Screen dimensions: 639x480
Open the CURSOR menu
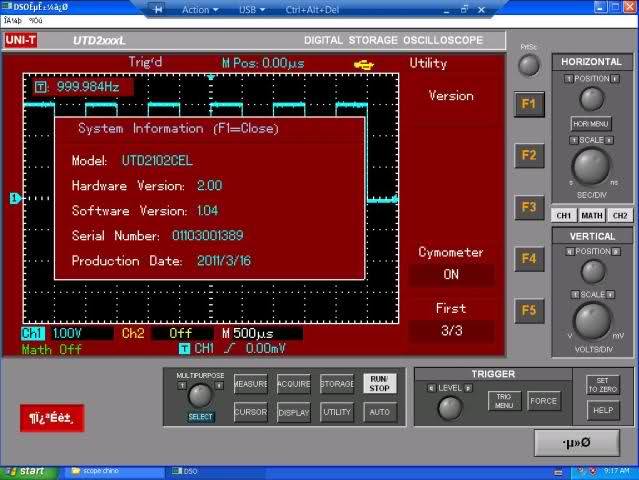251,412
